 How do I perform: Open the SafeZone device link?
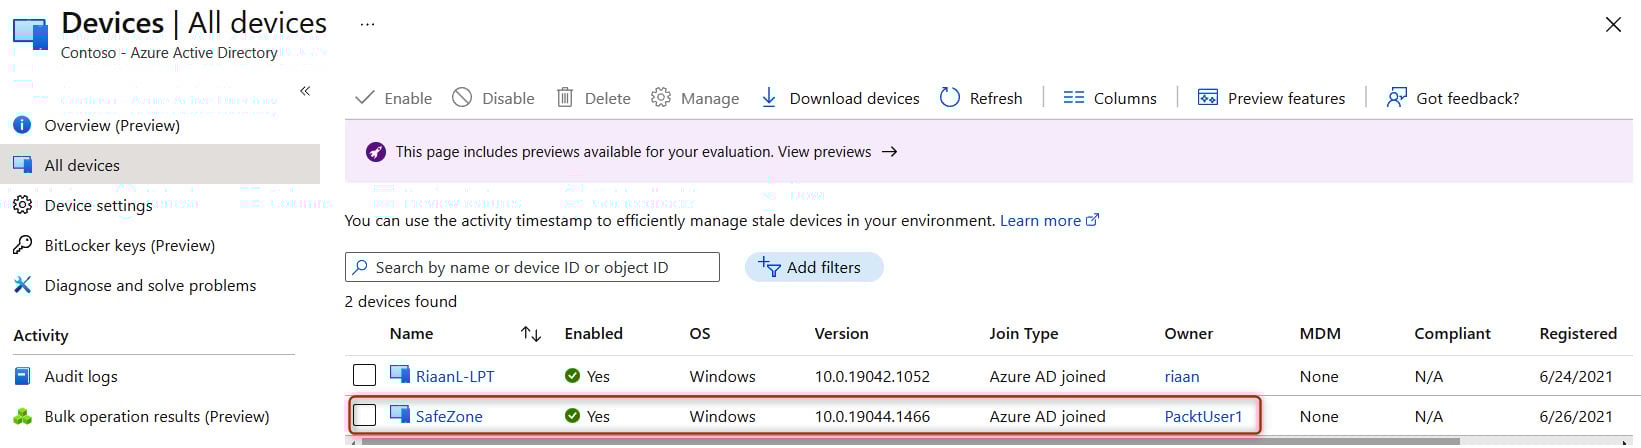(449, 416)
